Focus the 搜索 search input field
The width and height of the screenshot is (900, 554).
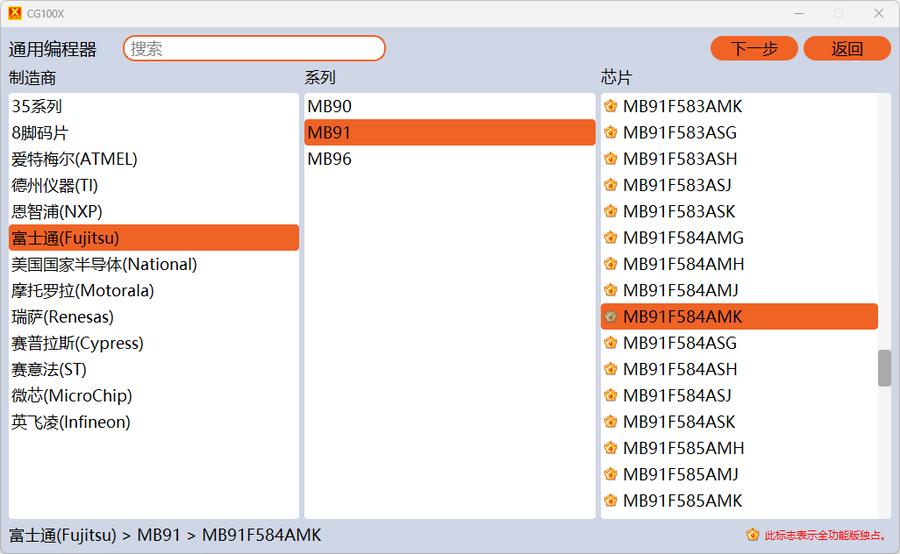(254, 48)
